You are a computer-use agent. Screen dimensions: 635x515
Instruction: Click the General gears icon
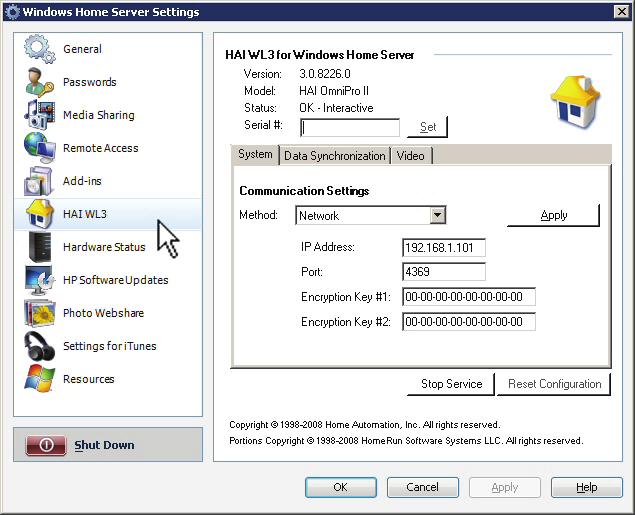39,49
